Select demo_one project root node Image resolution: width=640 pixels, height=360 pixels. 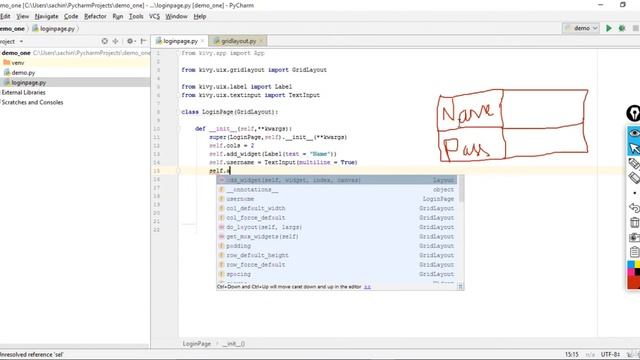click(x=16, y=53)
